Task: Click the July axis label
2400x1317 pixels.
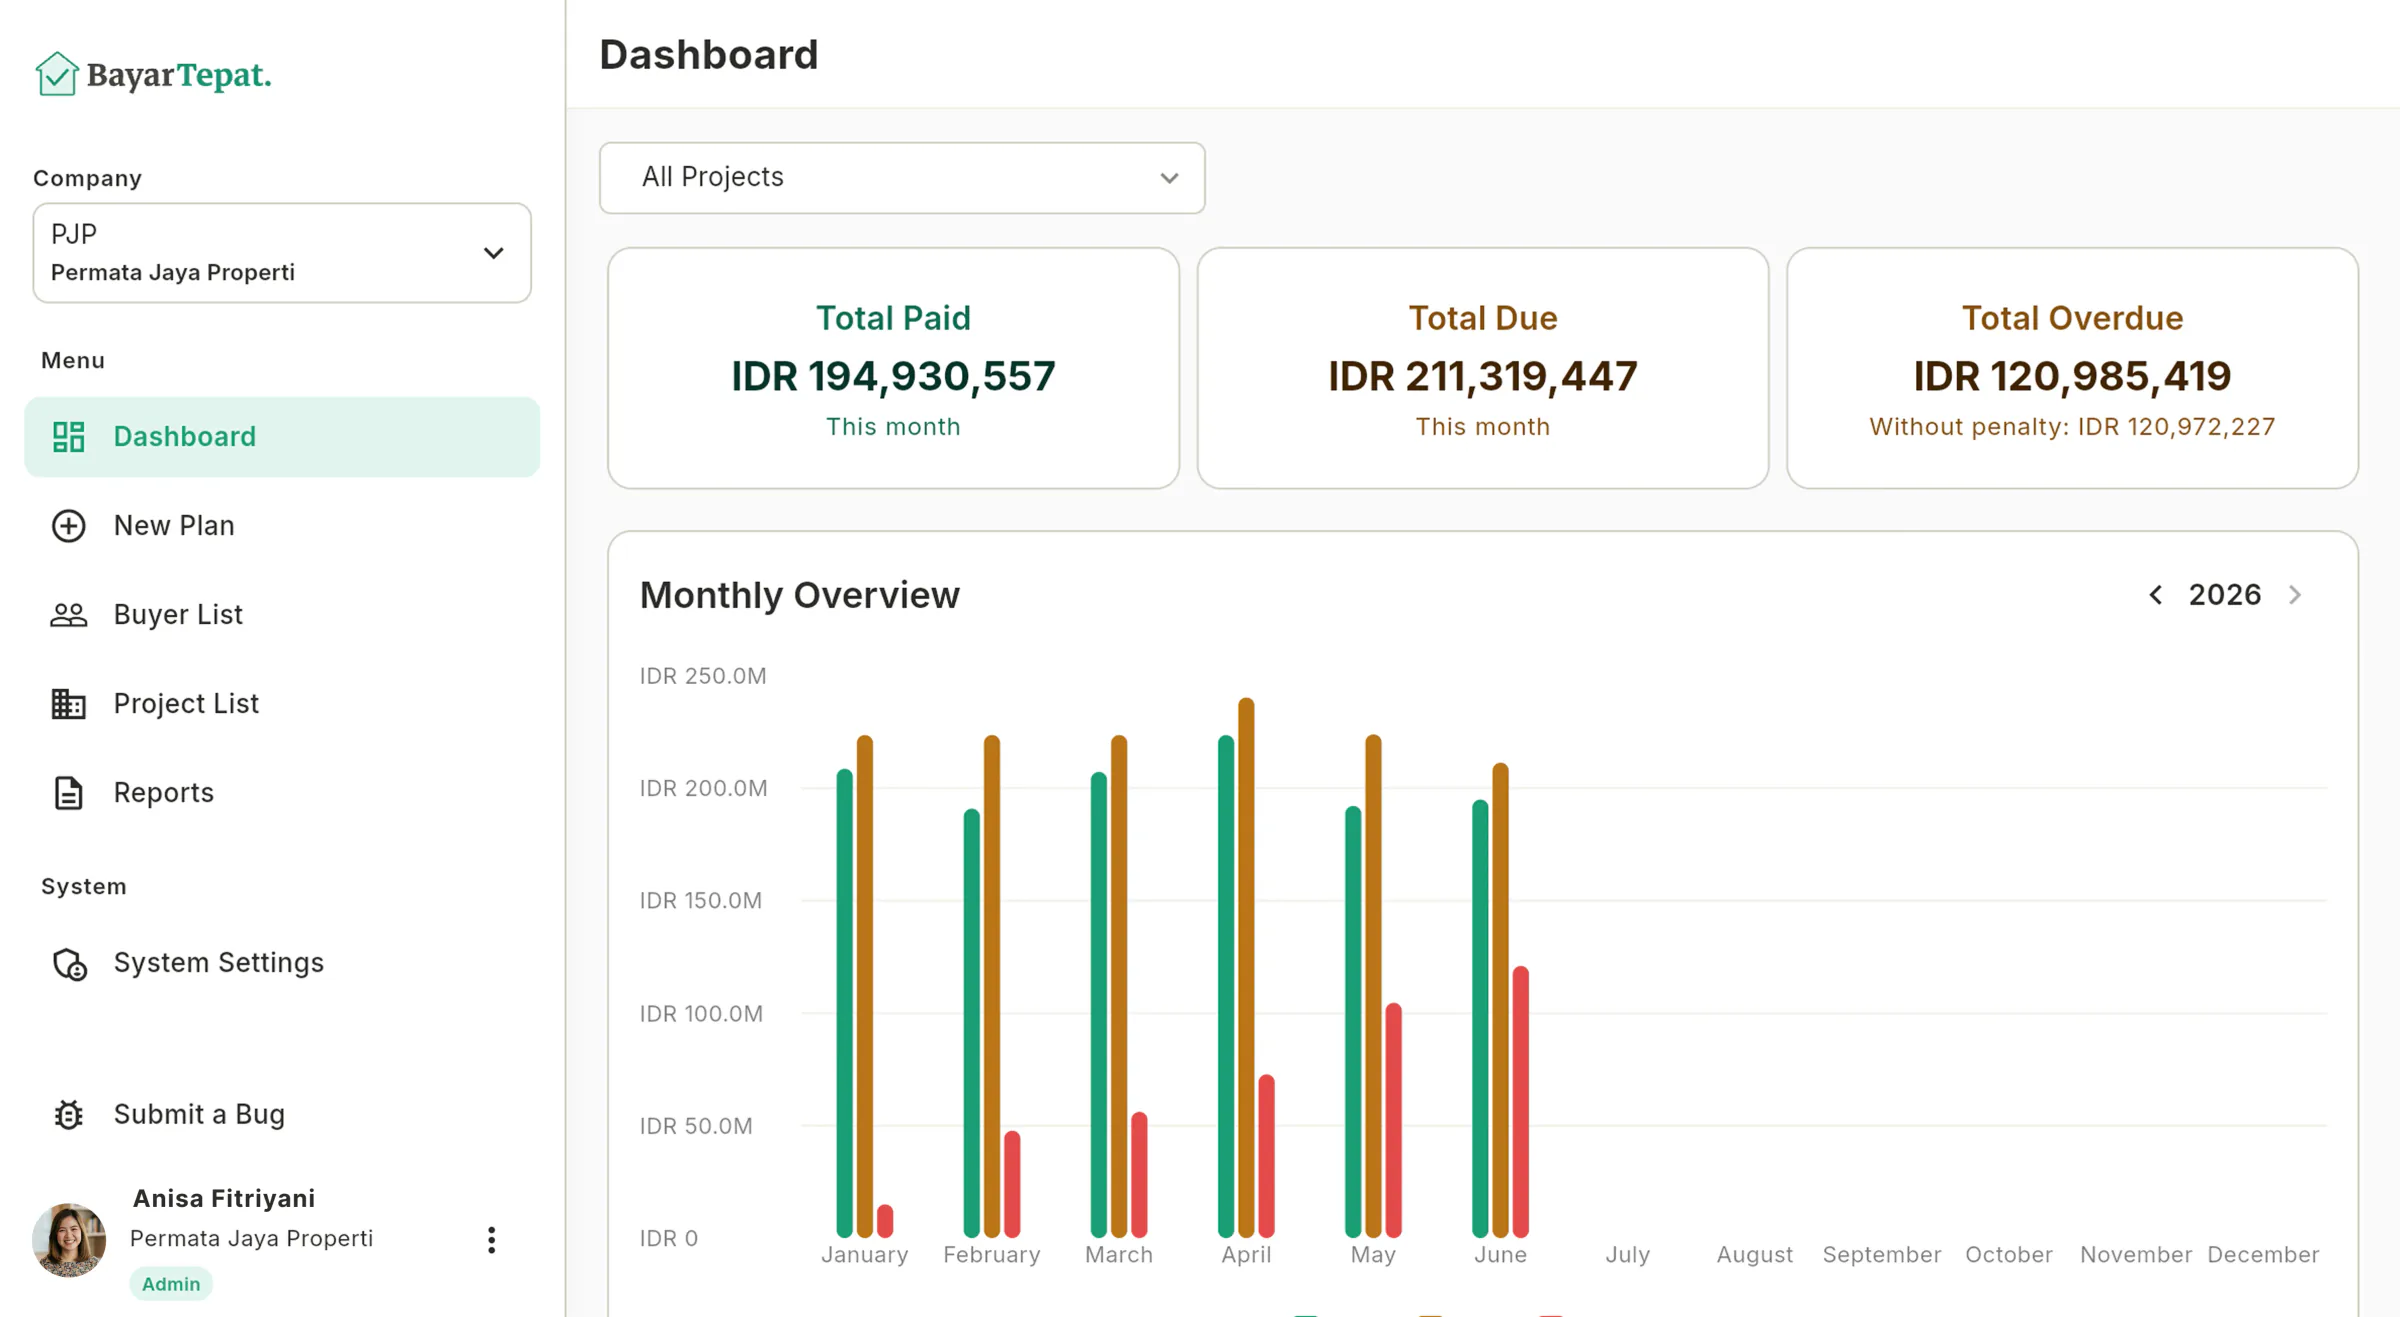Action: pyautogui.click(x=1627, y=1255)
